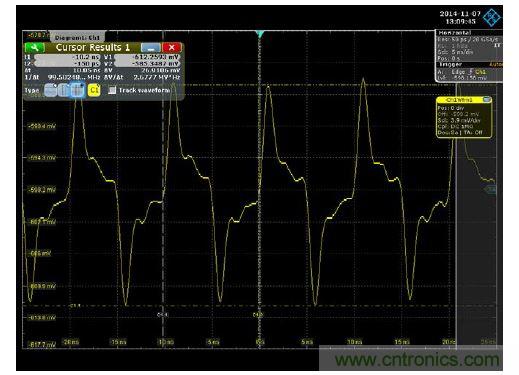Select the combined horizontal and vertical cursor type
This screenshot has height=375, width=519.
[x=77, y=90]
